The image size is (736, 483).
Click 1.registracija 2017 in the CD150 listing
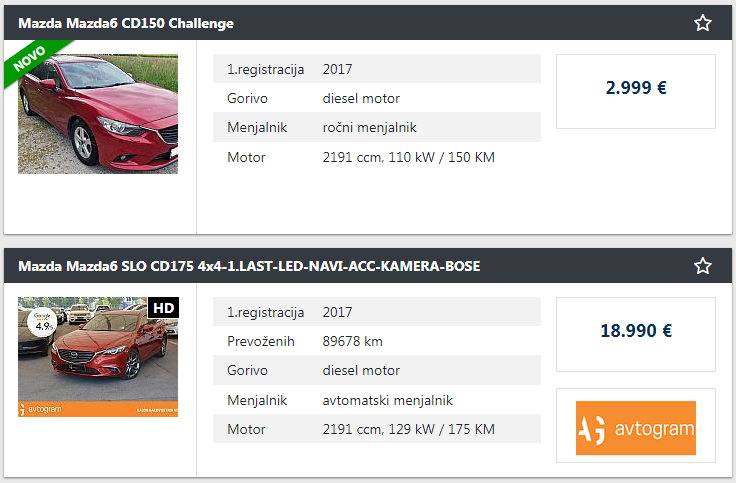[x=377, y=69]
